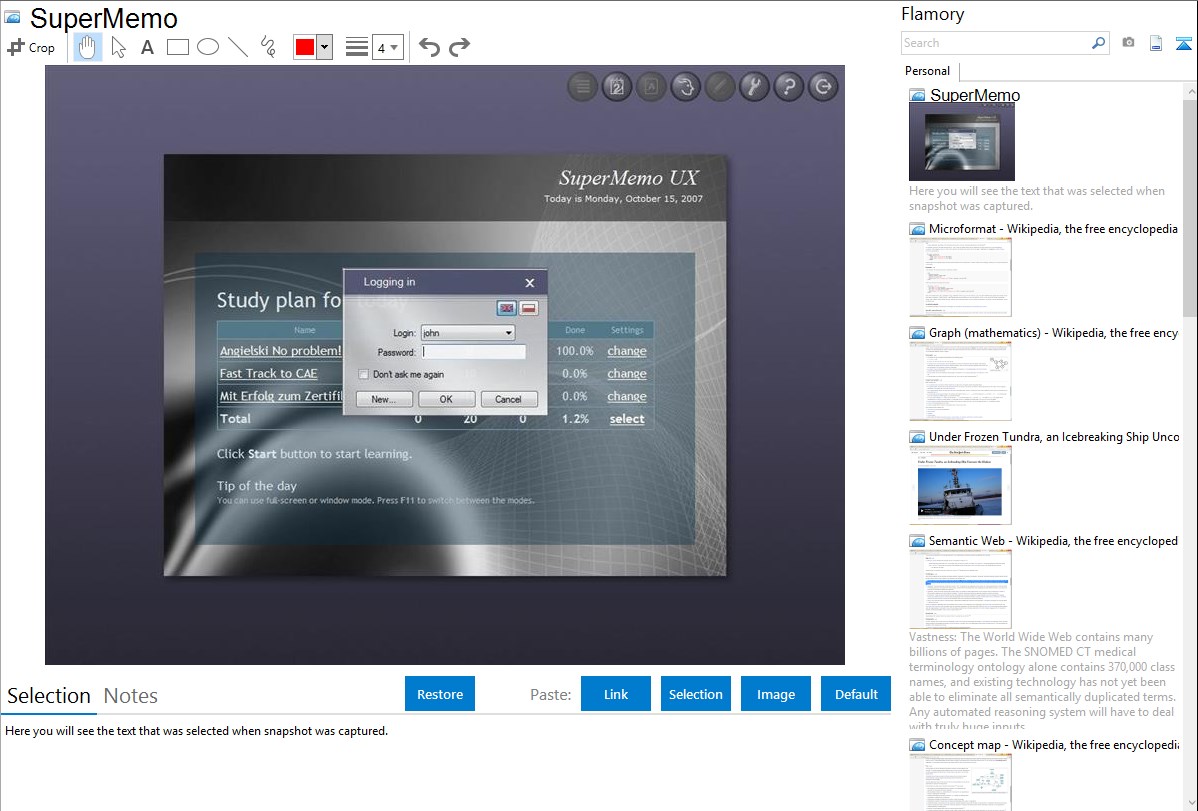Click the SuperMemo head profile round icon
The width and height of the screenshot is (1198, 811).
point(685,87)
